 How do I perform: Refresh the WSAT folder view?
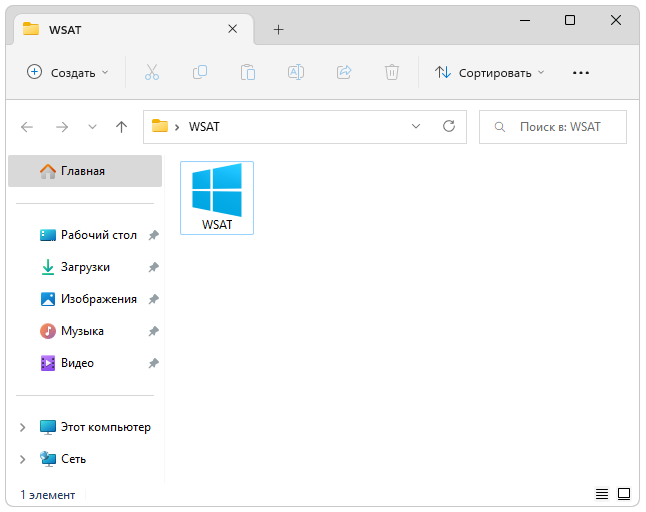click(x=449, y=126)
